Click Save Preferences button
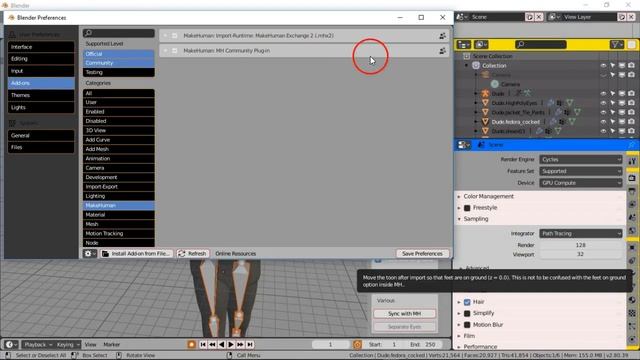This screenshot has width=640, height=360. pyautogui.click(x=422, y=253)
